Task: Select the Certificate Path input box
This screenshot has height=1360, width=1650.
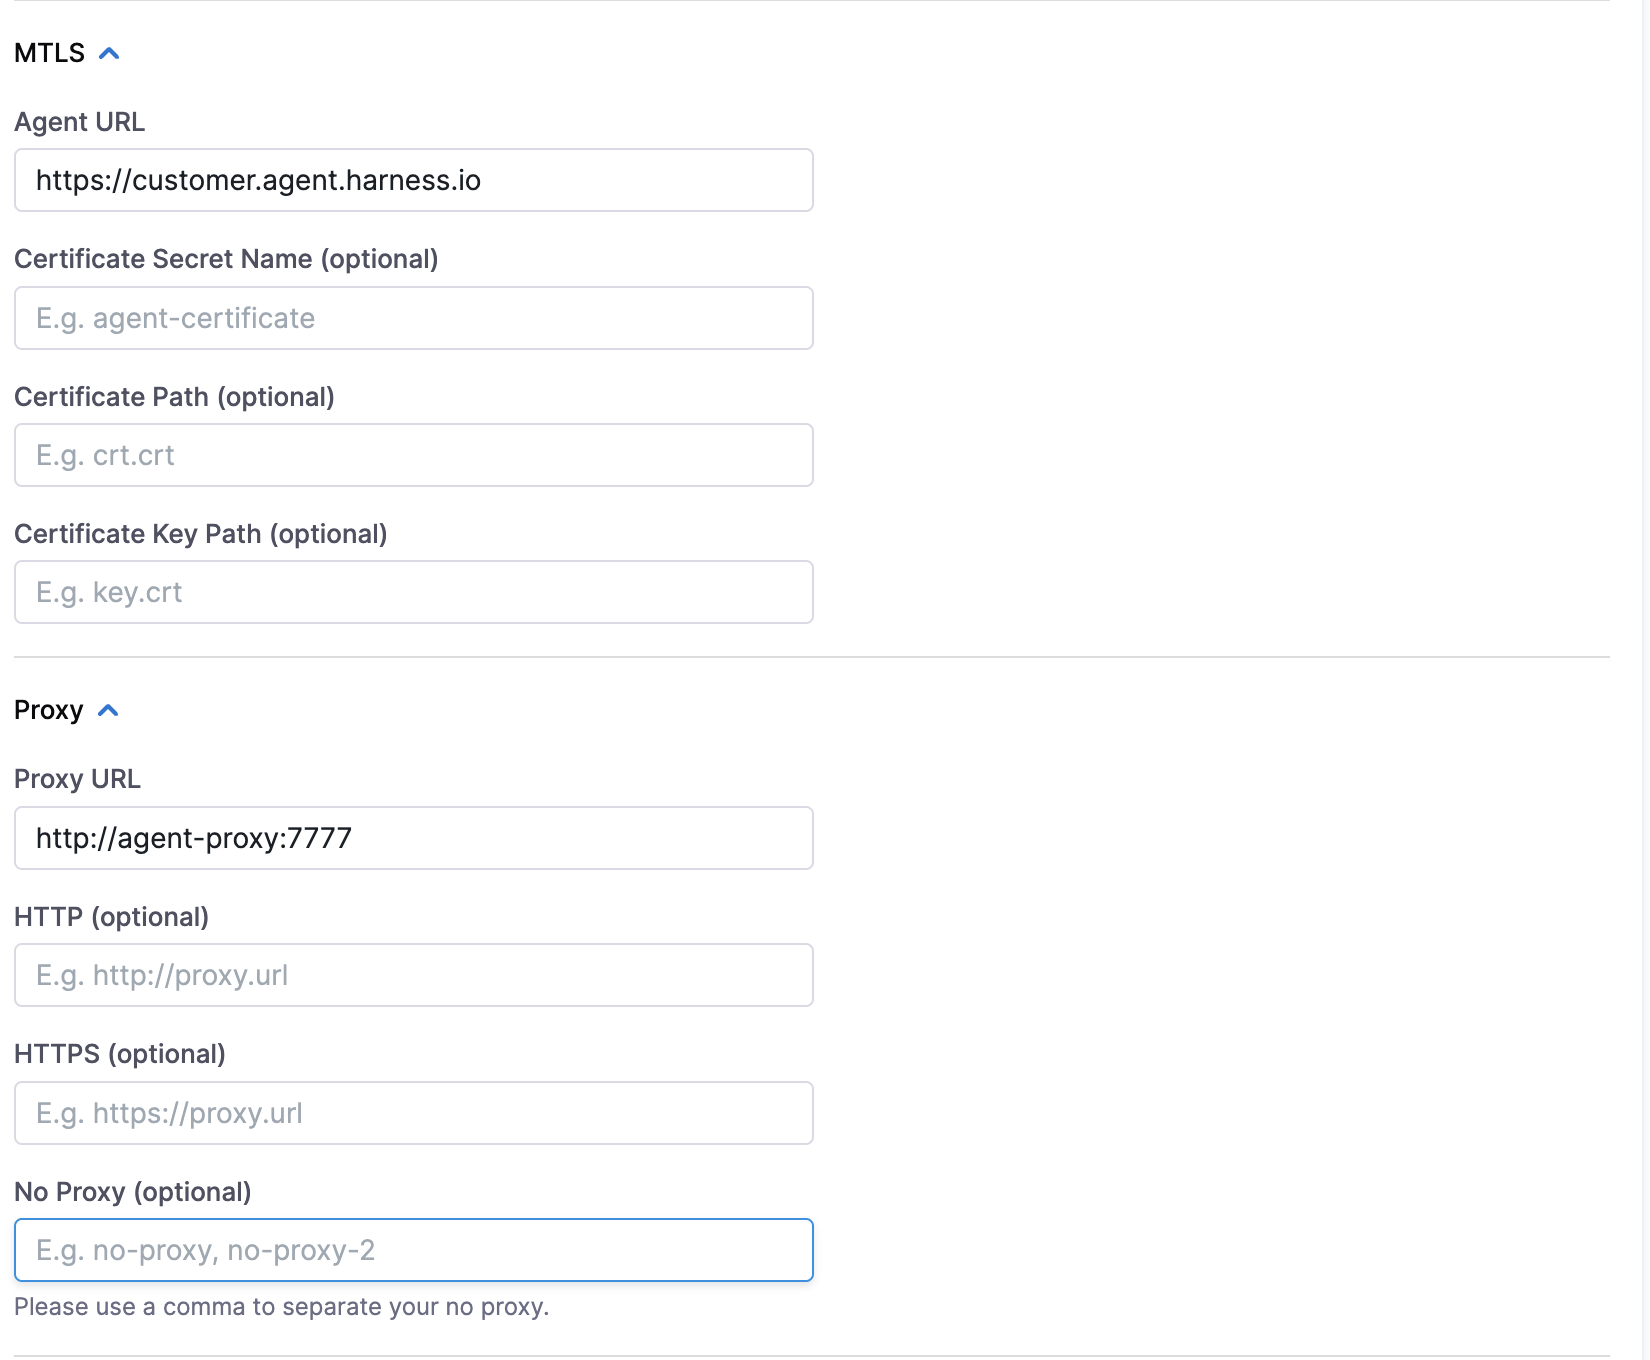Action: point(413,455)
